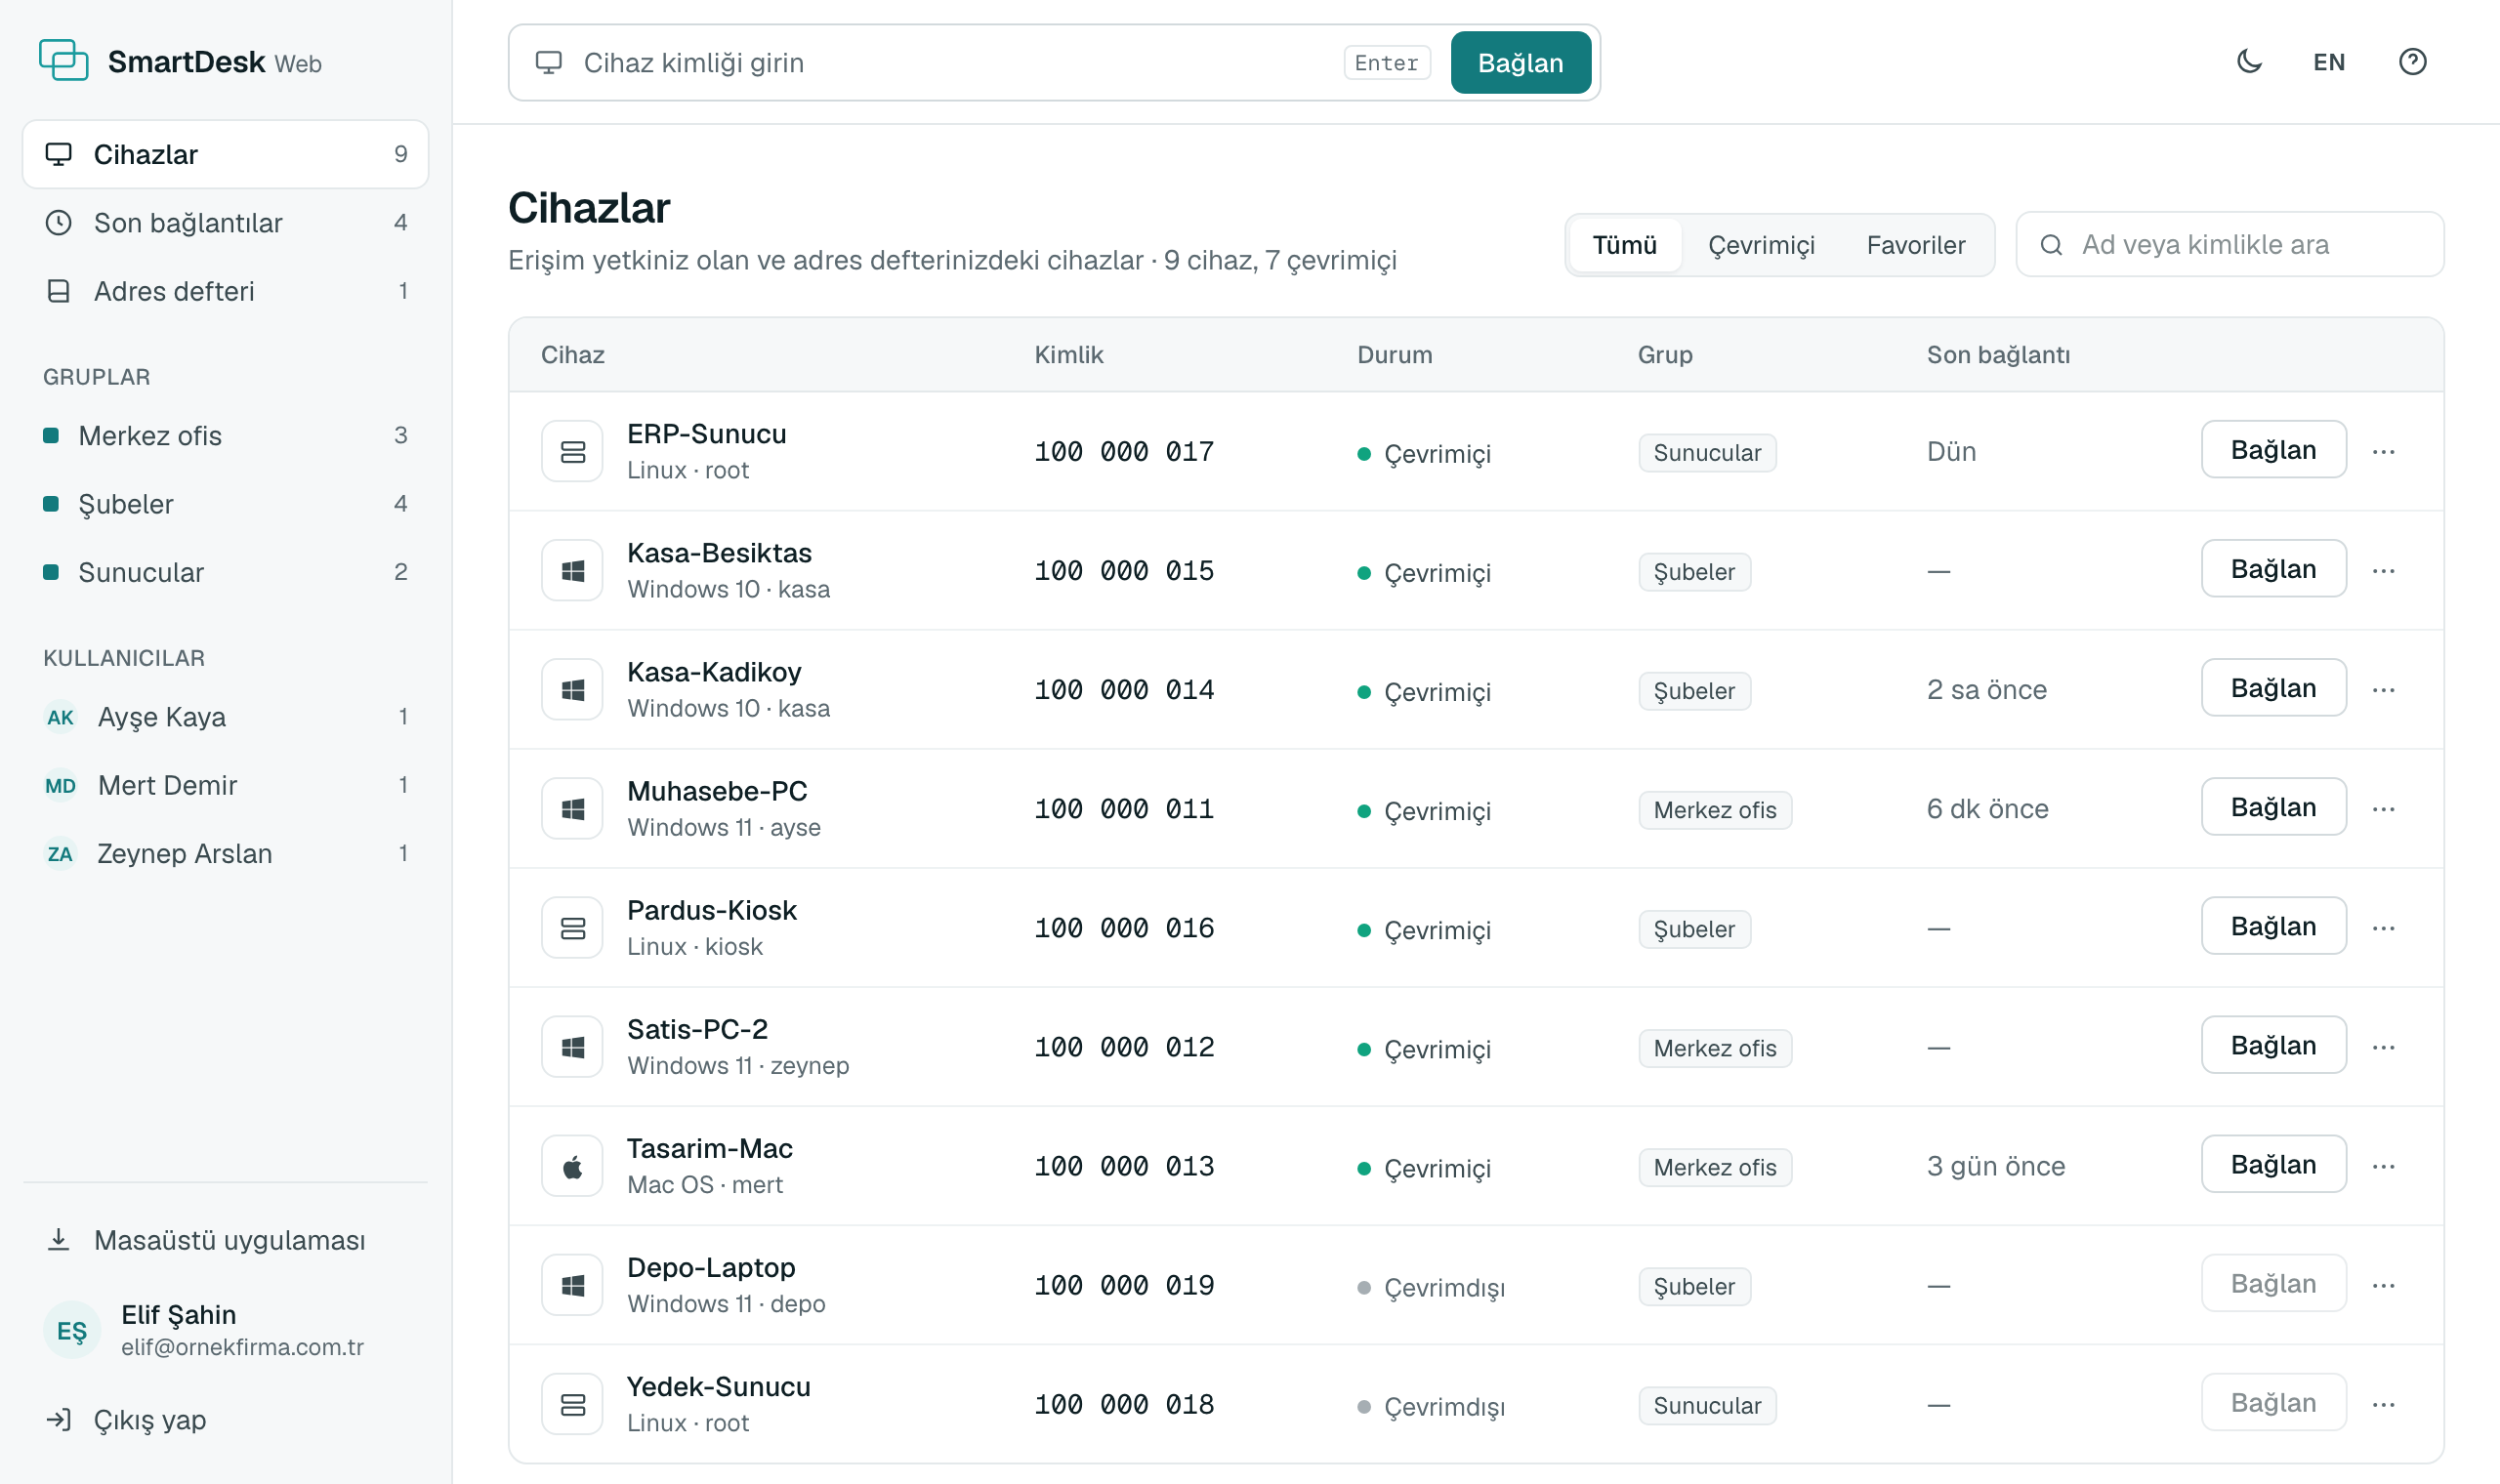Open more options for Depo-Laptop
Viewport: 2500px width, 1484px height.
tap(2383, 1285)
